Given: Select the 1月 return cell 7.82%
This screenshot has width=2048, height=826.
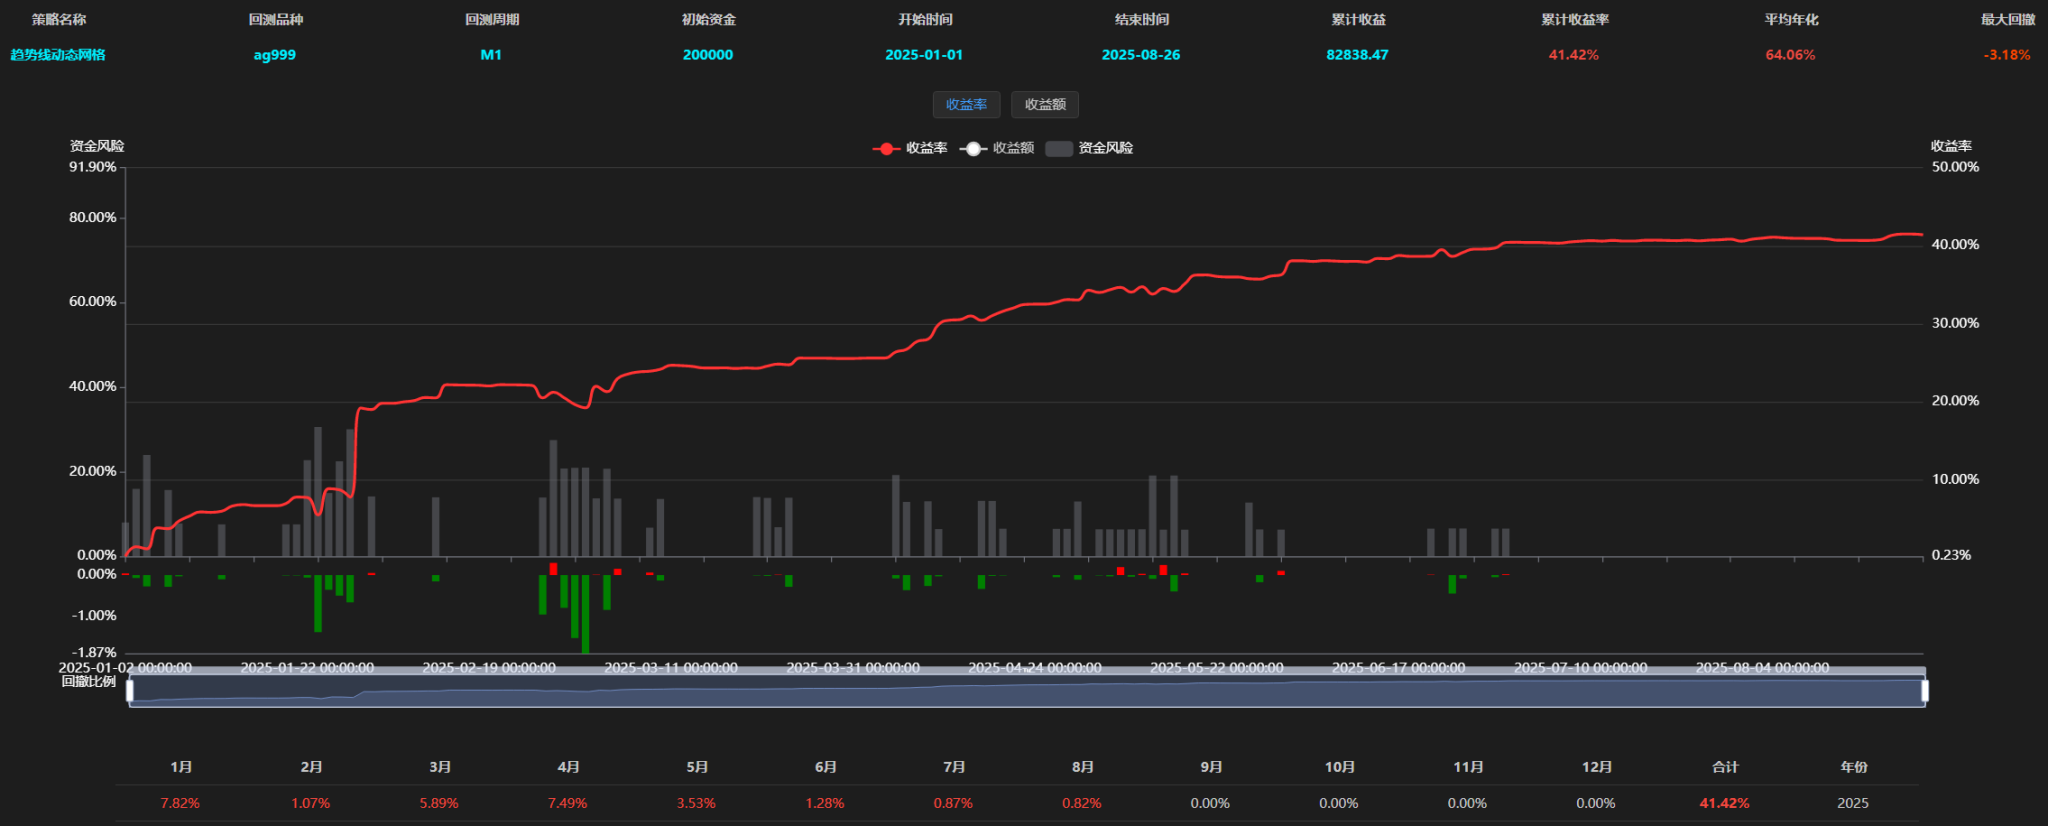Looking at the screenshot, I should click(180, 803).
